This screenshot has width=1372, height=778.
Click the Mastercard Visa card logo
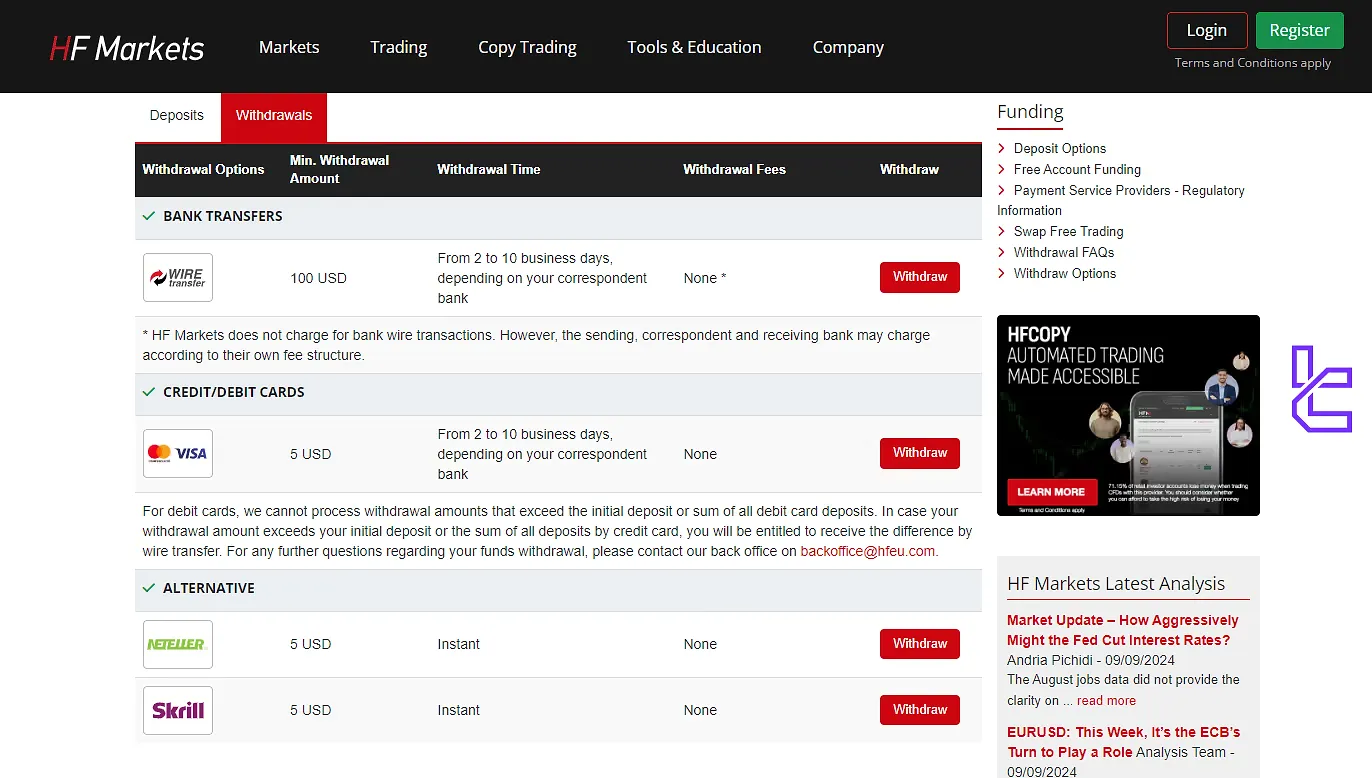coord(178,453)
